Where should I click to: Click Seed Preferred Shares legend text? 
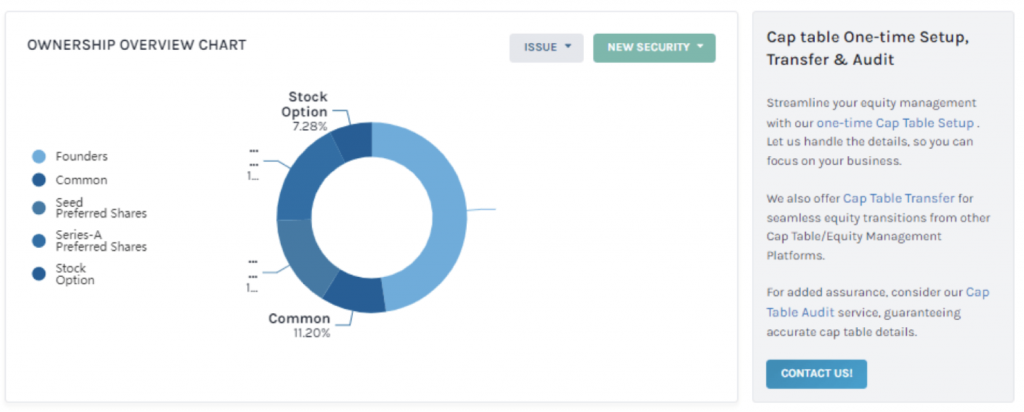point(101,208)
